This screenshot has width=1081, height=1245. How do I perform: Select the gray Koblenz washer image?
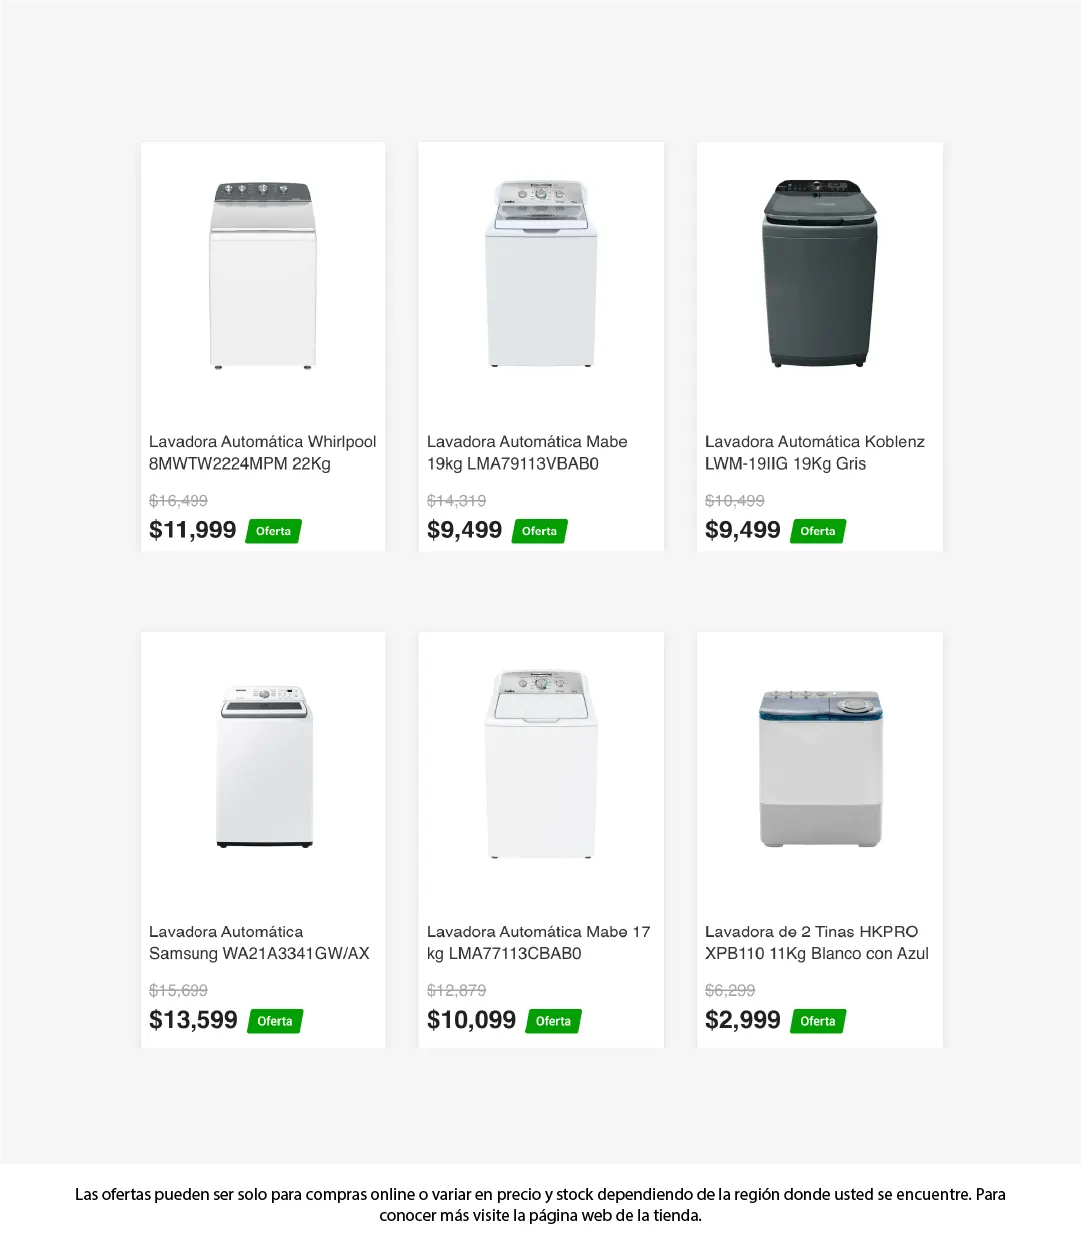pyautogui.click(x=820, y=274)
